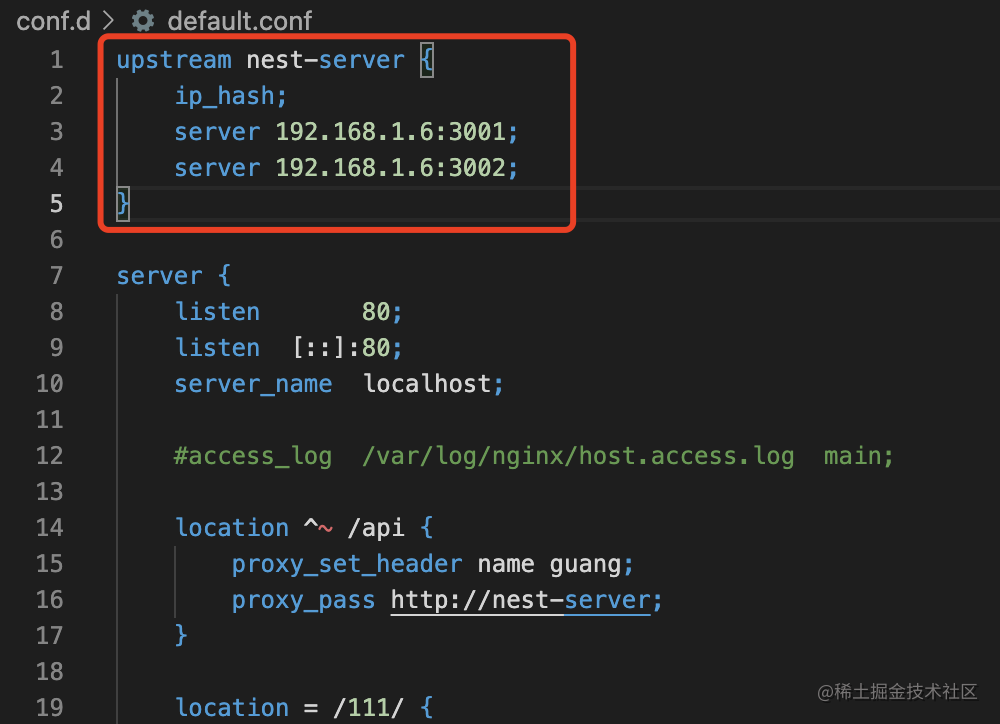The image size is (1000, 724).
Task: Open the conf.d breadcrumb folder
Action: (x=54, y=21)
